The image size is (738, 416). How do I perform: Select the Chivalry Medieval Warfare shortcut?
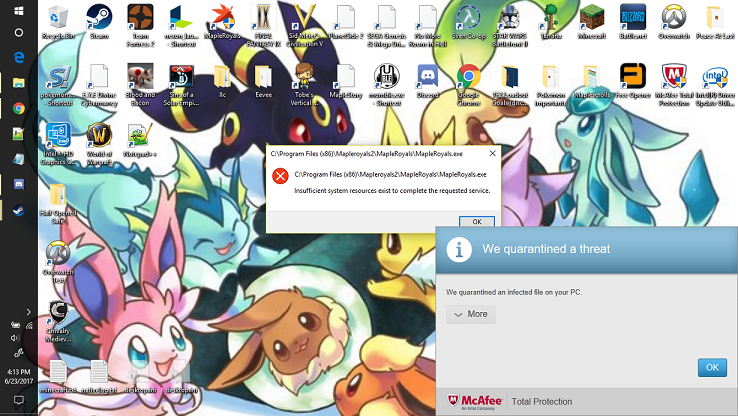58,321
